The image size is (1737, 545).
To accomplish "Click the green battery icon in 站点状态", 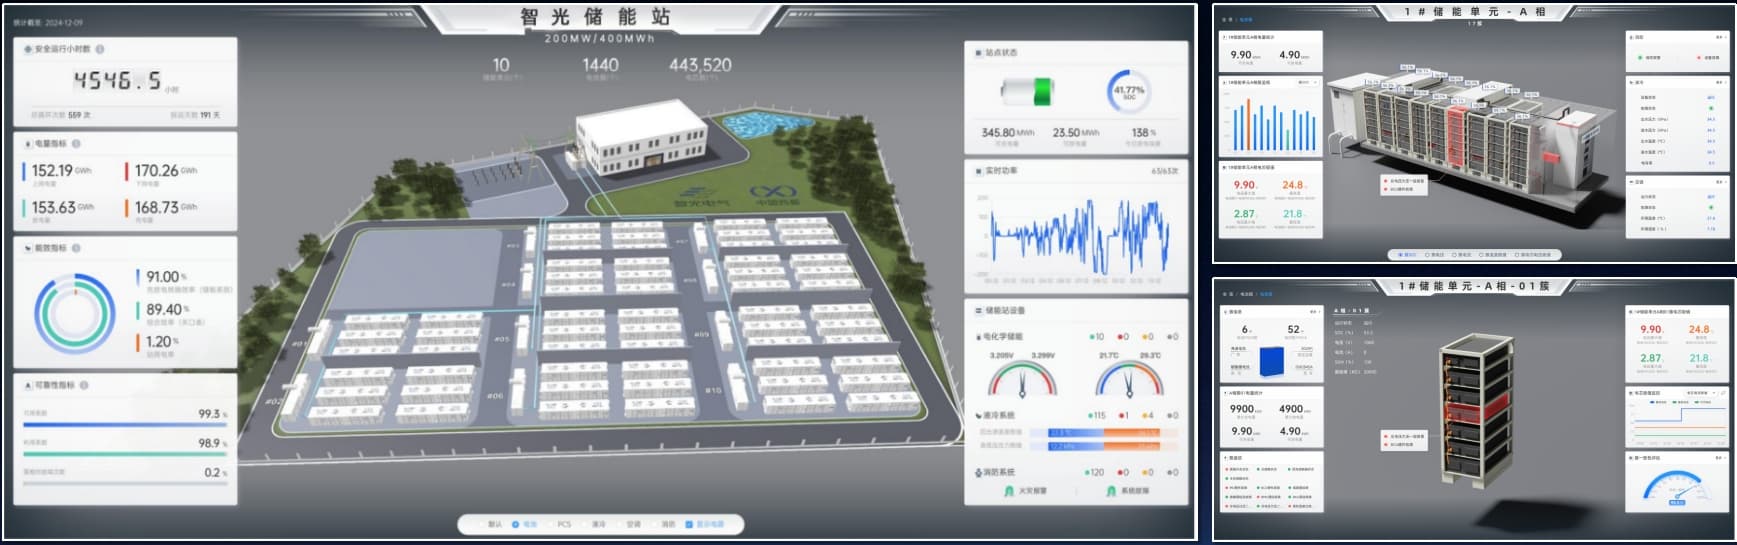I will click(1028, 92).
